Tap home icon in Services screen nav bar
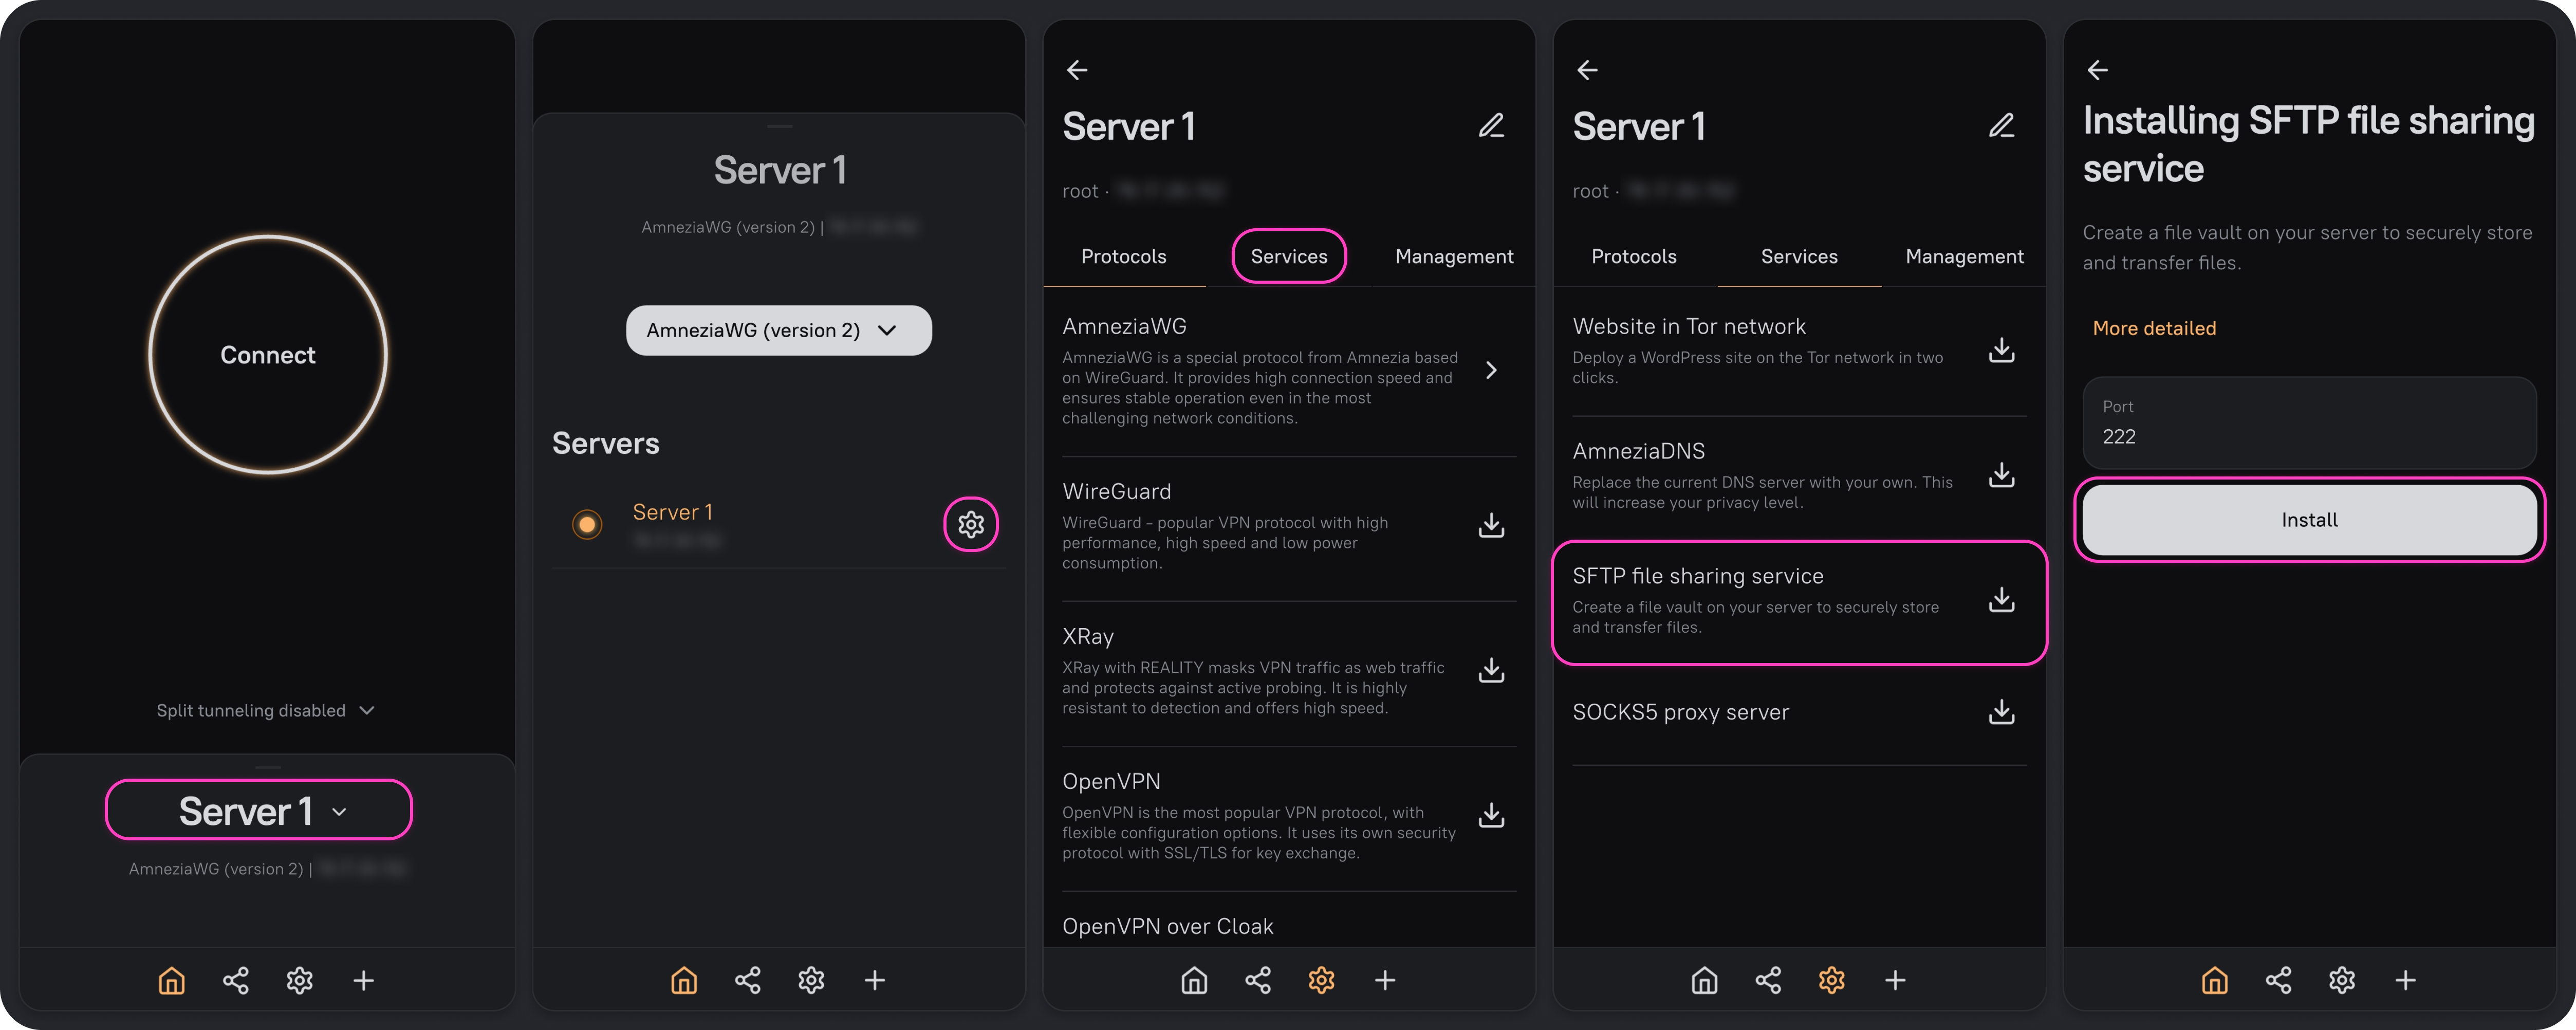This screenshot has width=2576, height=1030. 1704,980
